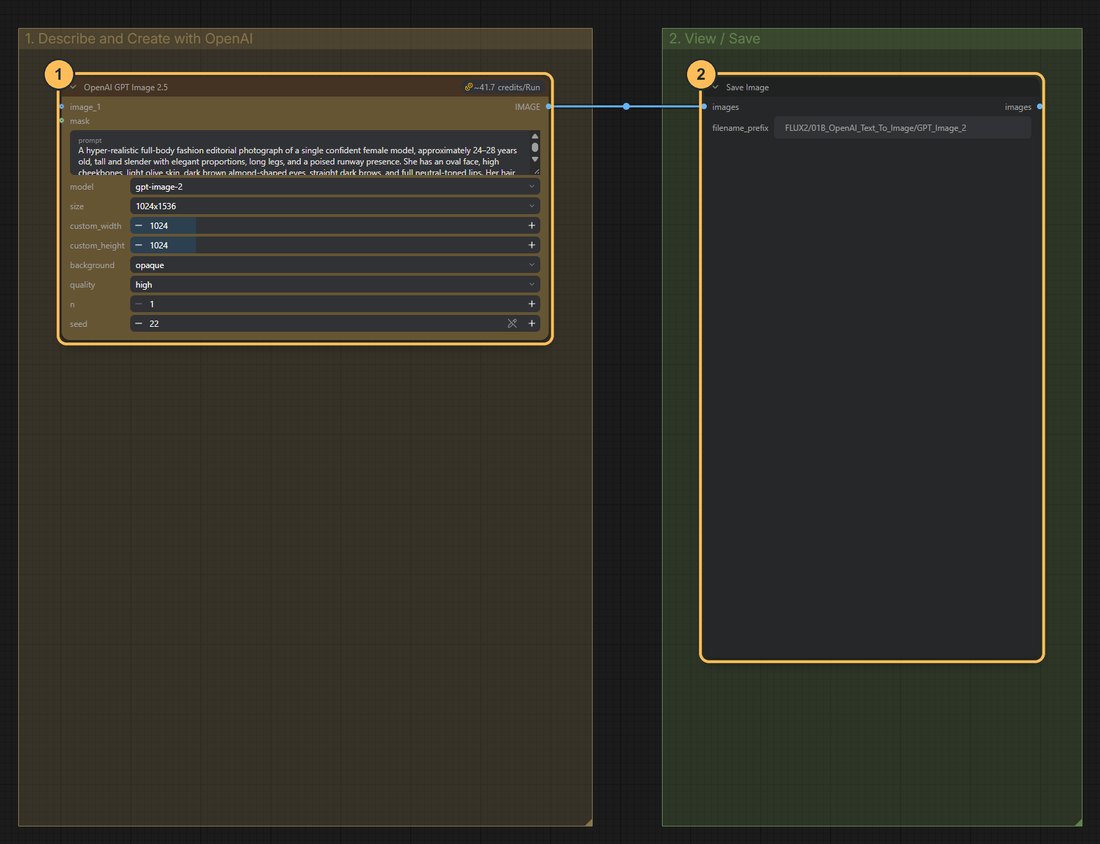
Task: Click the credits/Run coin badge icon
Action: pyautogui.click(x=469, y=87)
